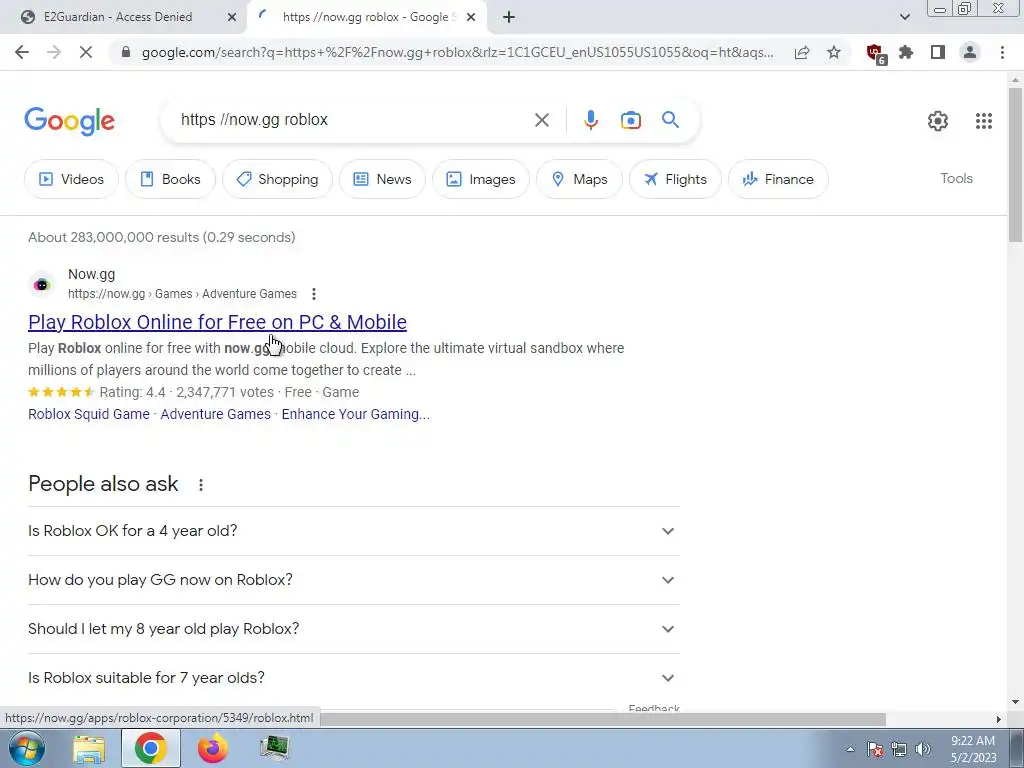Open Extensions puzzle icon
The height and width of the screenshot is (768, 1024).
[906, 52]
